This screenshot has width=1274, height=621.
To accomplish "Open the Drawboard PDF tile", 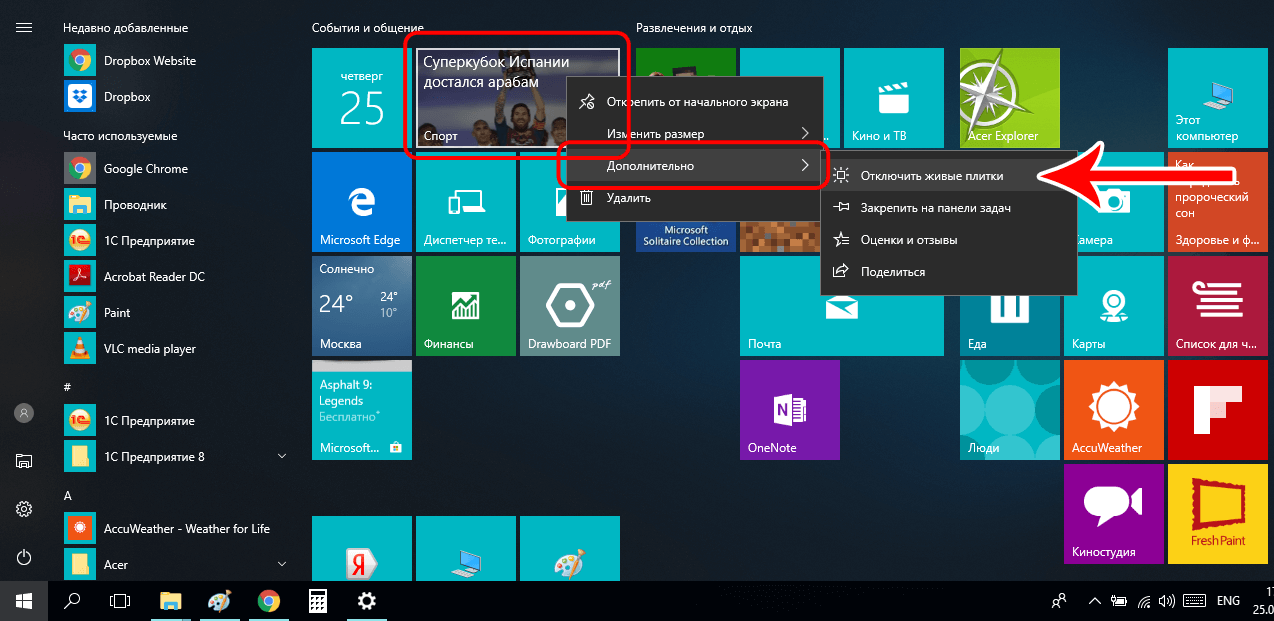I will click(569, 305).
